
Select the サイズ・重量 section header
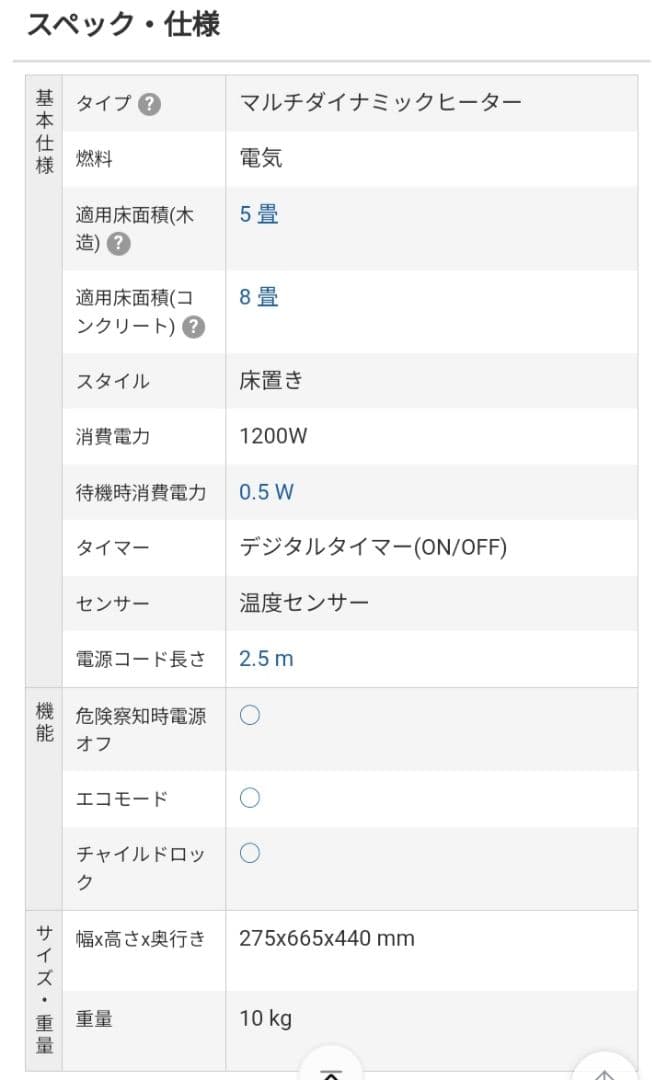pos(42,985)
